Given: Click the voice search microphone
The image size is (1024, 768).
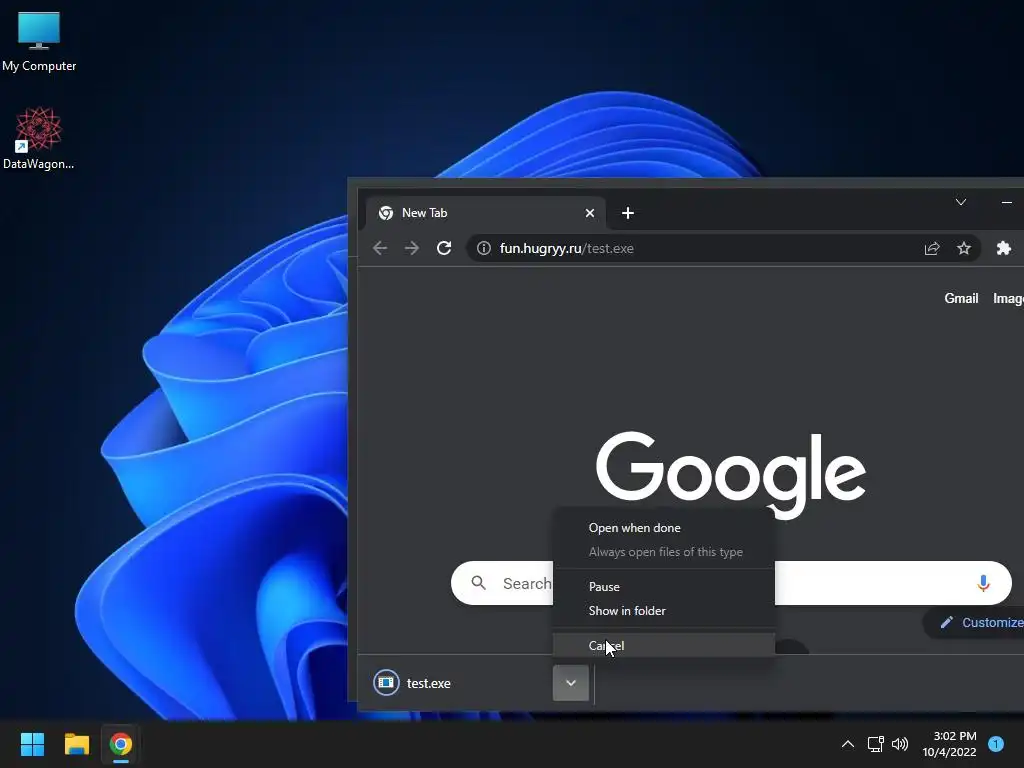Looking at the screenshot, I should (984, 583).
